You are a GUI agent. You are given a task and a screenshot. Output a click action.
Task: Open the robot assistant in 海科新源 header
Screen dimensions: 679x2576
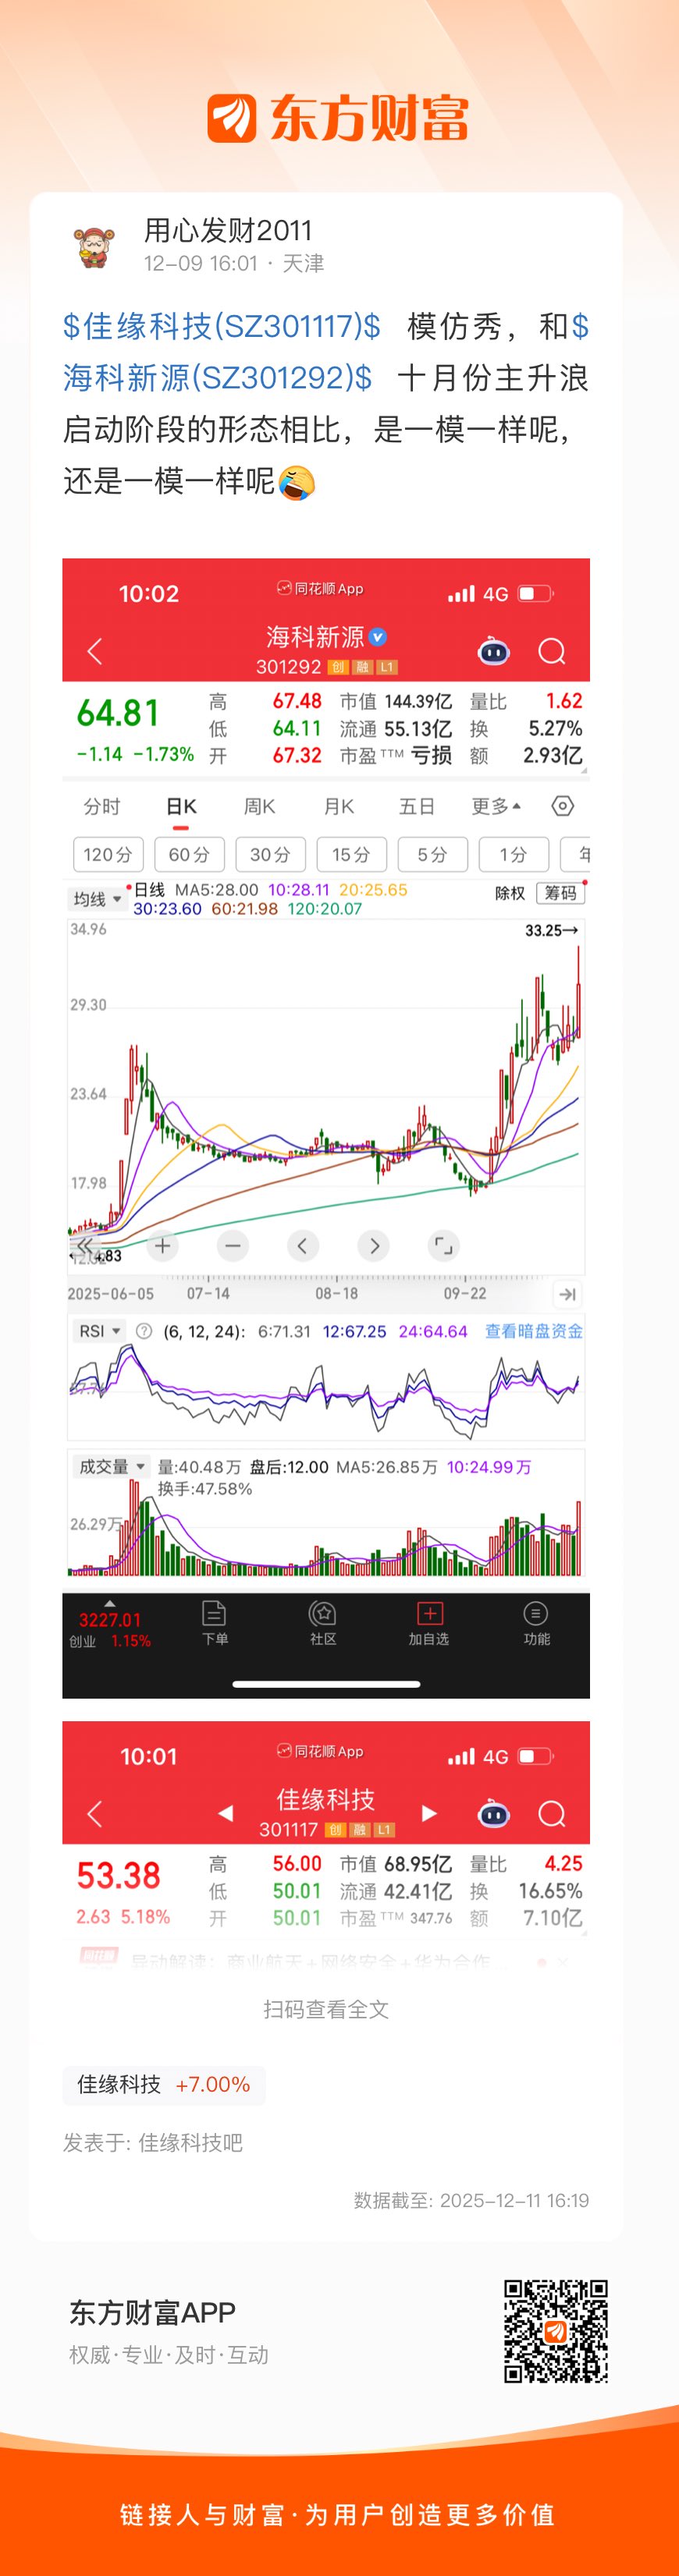493,652
